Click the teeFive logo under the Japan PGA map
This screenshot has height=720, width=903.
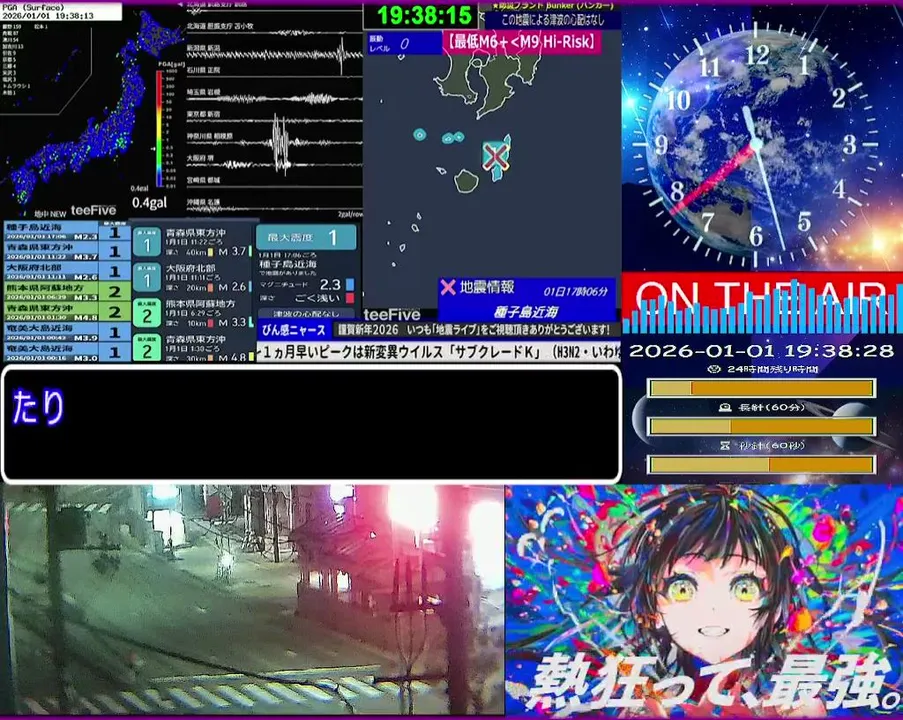pyautogui.click(x=93, y=211)
